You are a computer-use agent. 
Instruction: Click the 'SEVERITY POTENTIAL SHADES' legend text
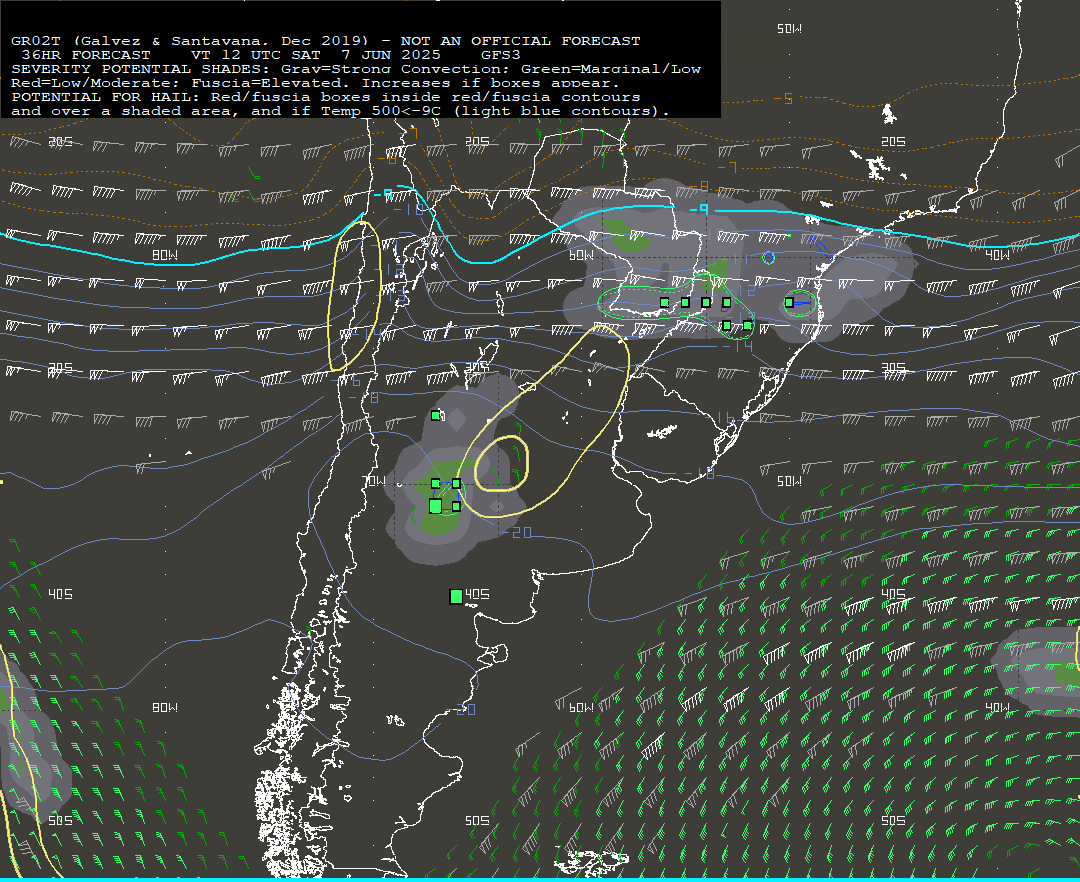(142, 69)
